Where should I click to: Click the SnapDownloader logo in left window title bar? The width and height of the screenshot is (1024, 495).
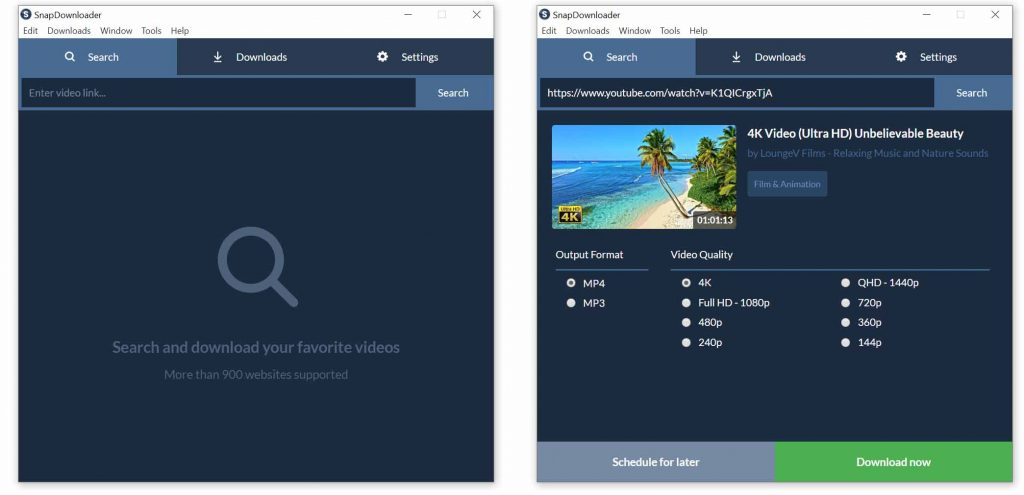[25, 14]
